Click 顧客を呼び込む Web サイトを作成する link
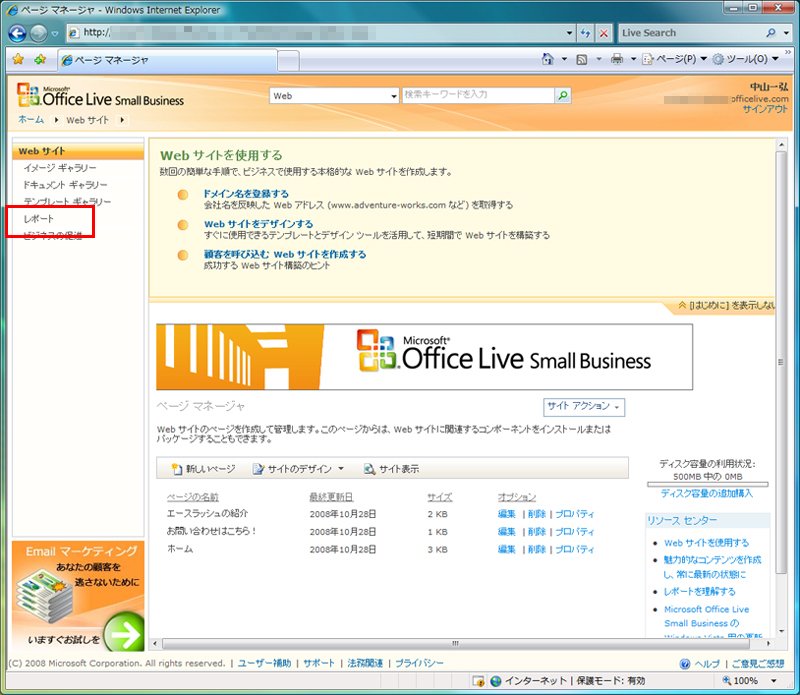Image resolution: width=800 pixels, height=695 pixels. click(x=285, y=254)
